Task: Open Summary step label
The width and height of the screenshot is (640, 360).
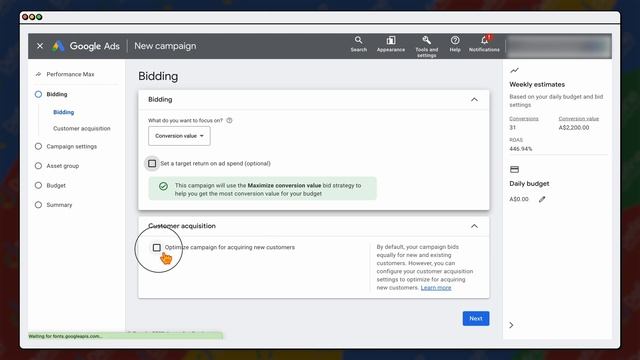Action: 59,205
